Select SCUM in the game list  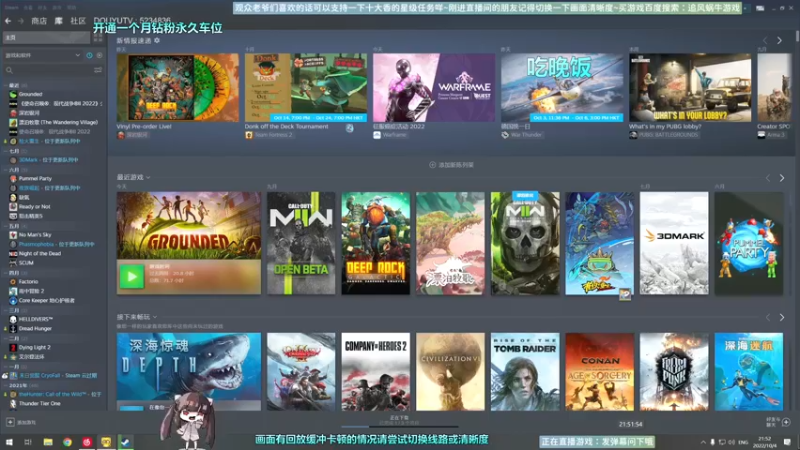tap(26, 263)
